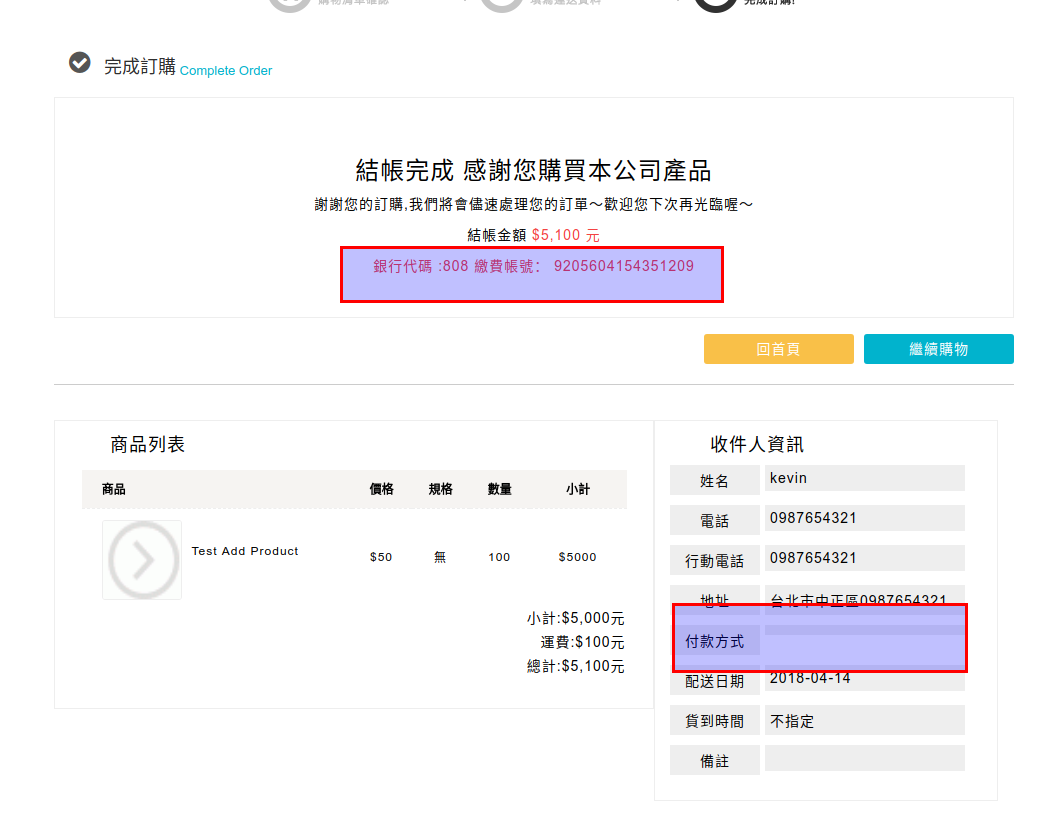Click the Test Add Product name

245,551
